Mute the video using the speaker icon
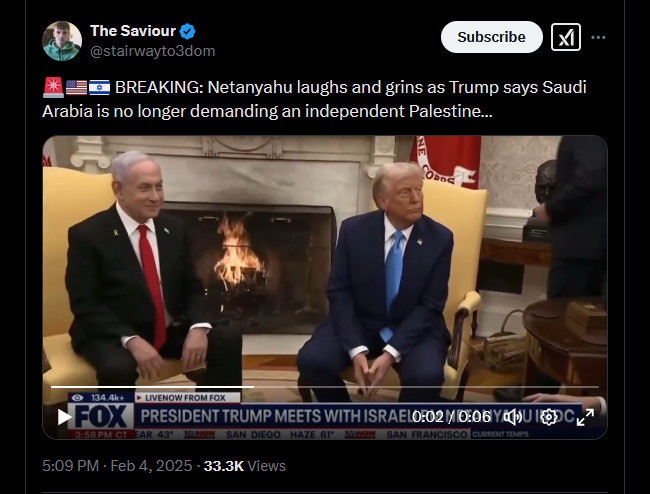 pyautogui.click(x=513, y=417)
